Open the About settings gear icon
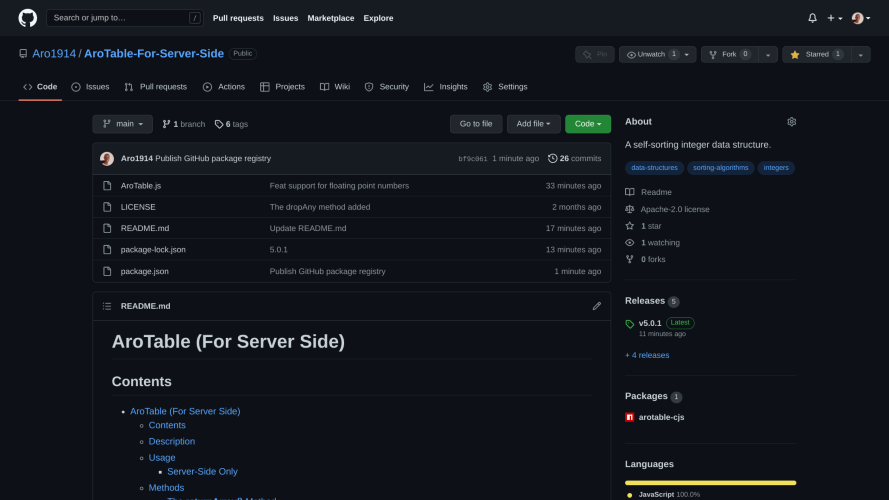Viewport: 889px width, 500px height. click(x=791, y=122)
